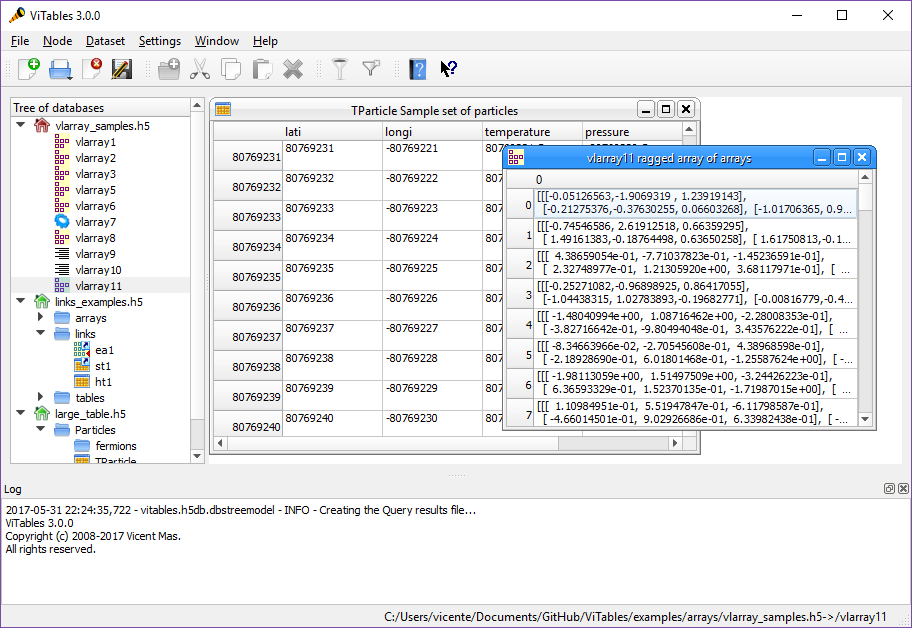
Task: Click the Delete filter funnel icon
Action: pos(372,69)
